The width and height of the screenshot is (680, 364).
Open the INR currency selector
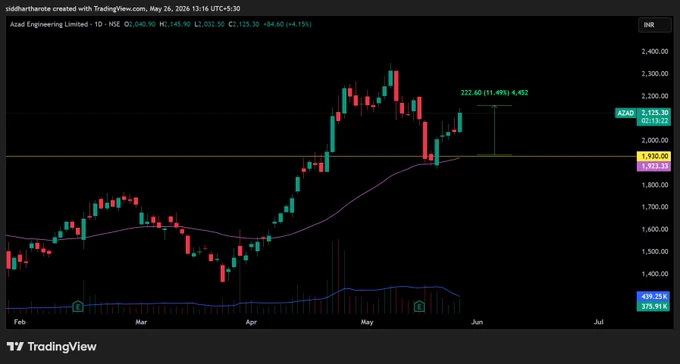[x=654, y=25]
